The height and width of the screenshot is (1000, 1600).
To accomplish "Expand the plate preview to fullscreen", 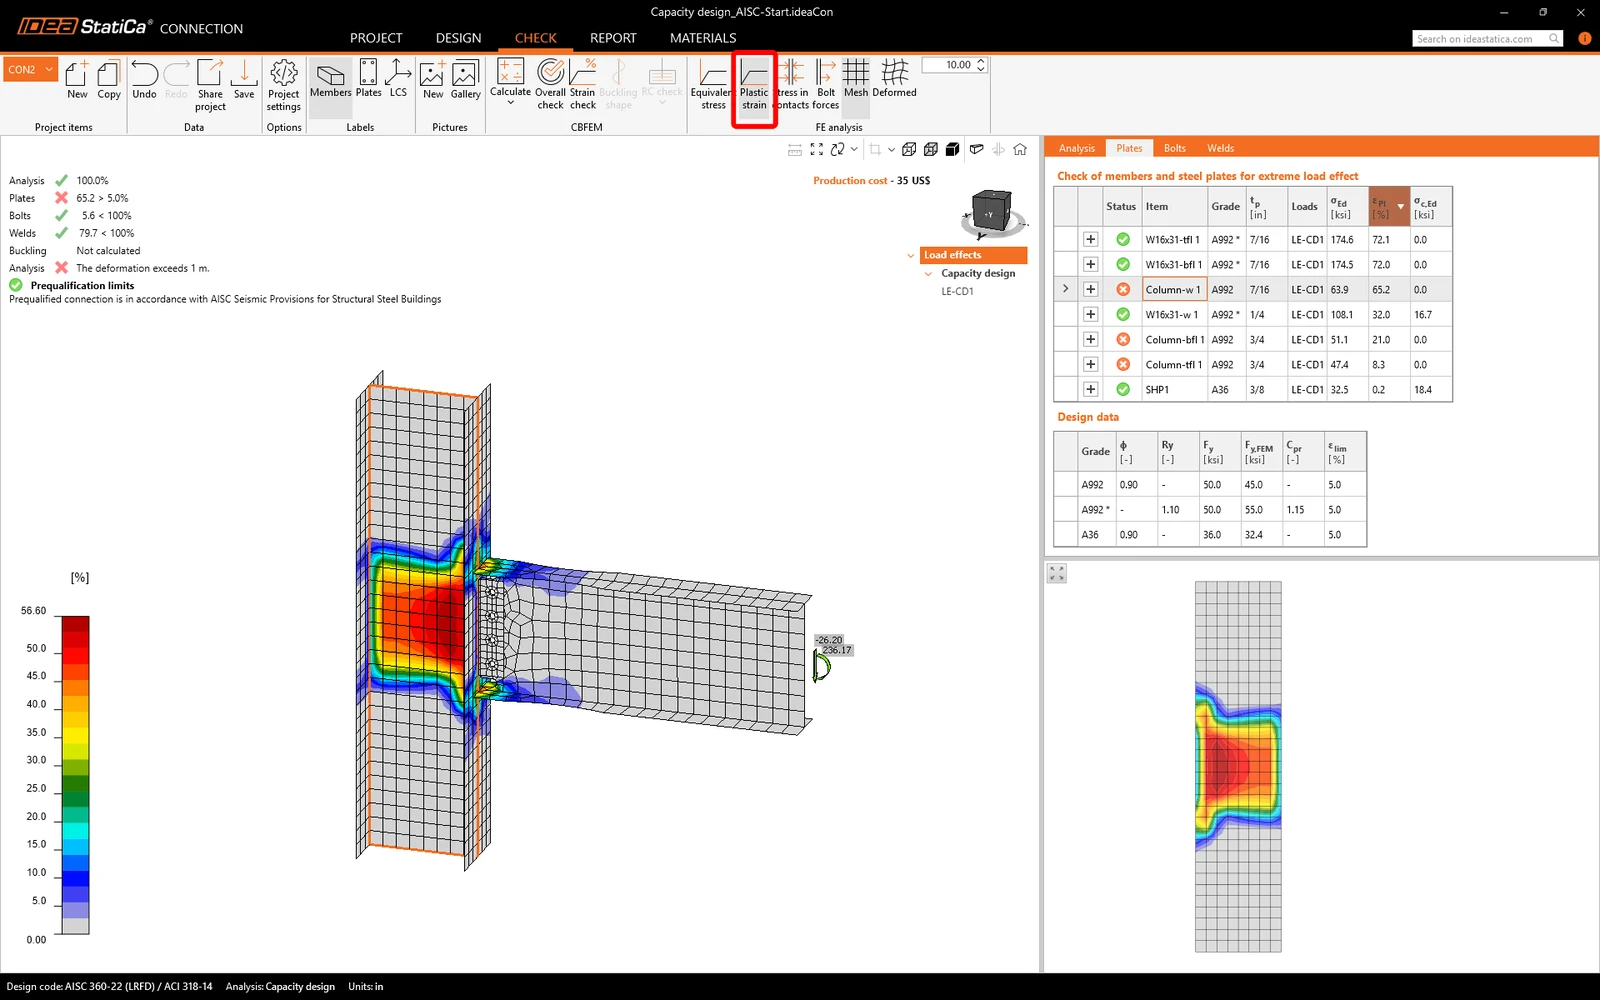I will tap(1057, 573).
